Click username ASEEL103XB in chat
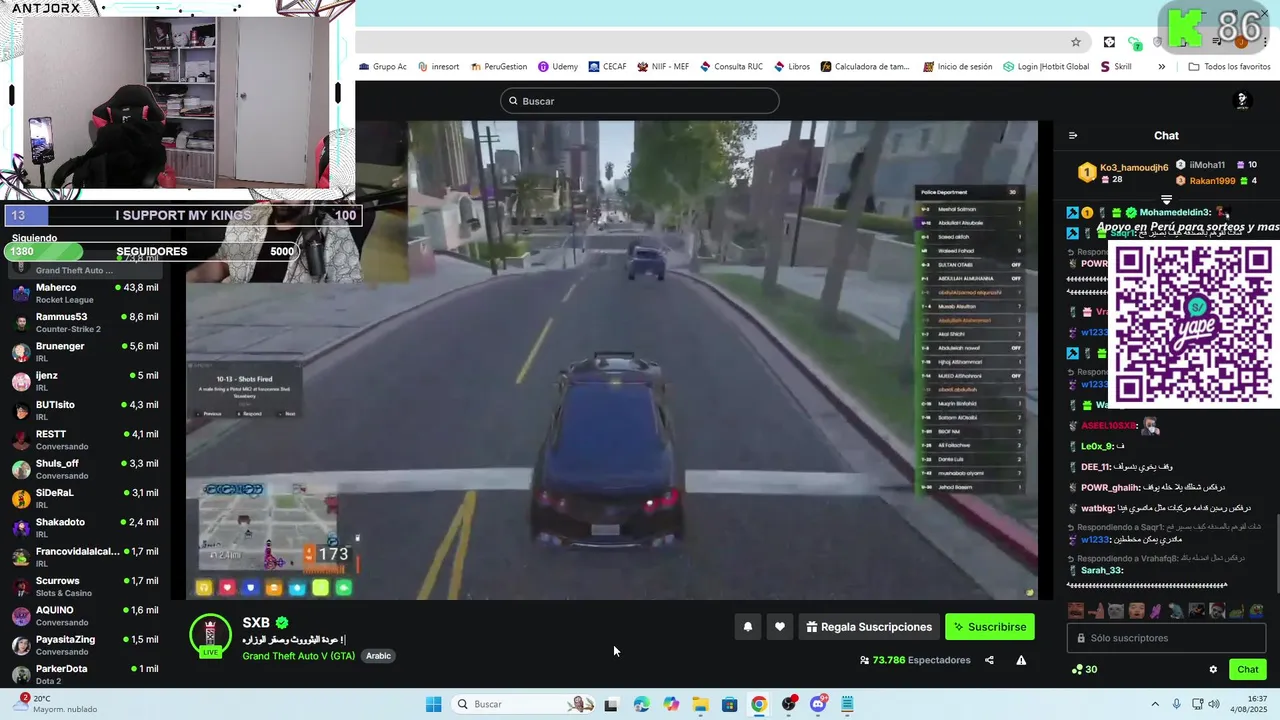Screen dimensions: 1280x720 point(1109,426)
